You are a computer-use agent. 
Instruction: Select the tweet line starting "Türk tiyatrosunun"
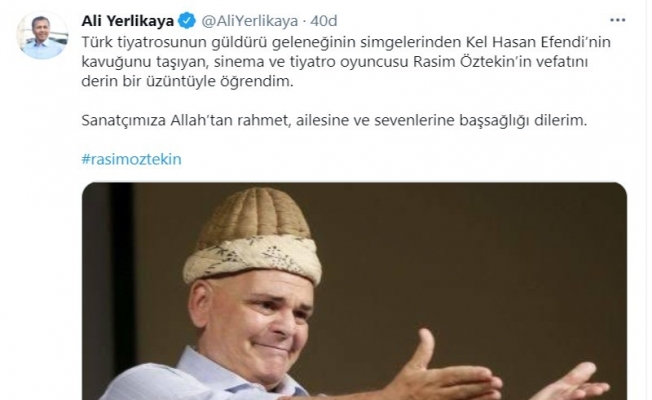(346, 42)
